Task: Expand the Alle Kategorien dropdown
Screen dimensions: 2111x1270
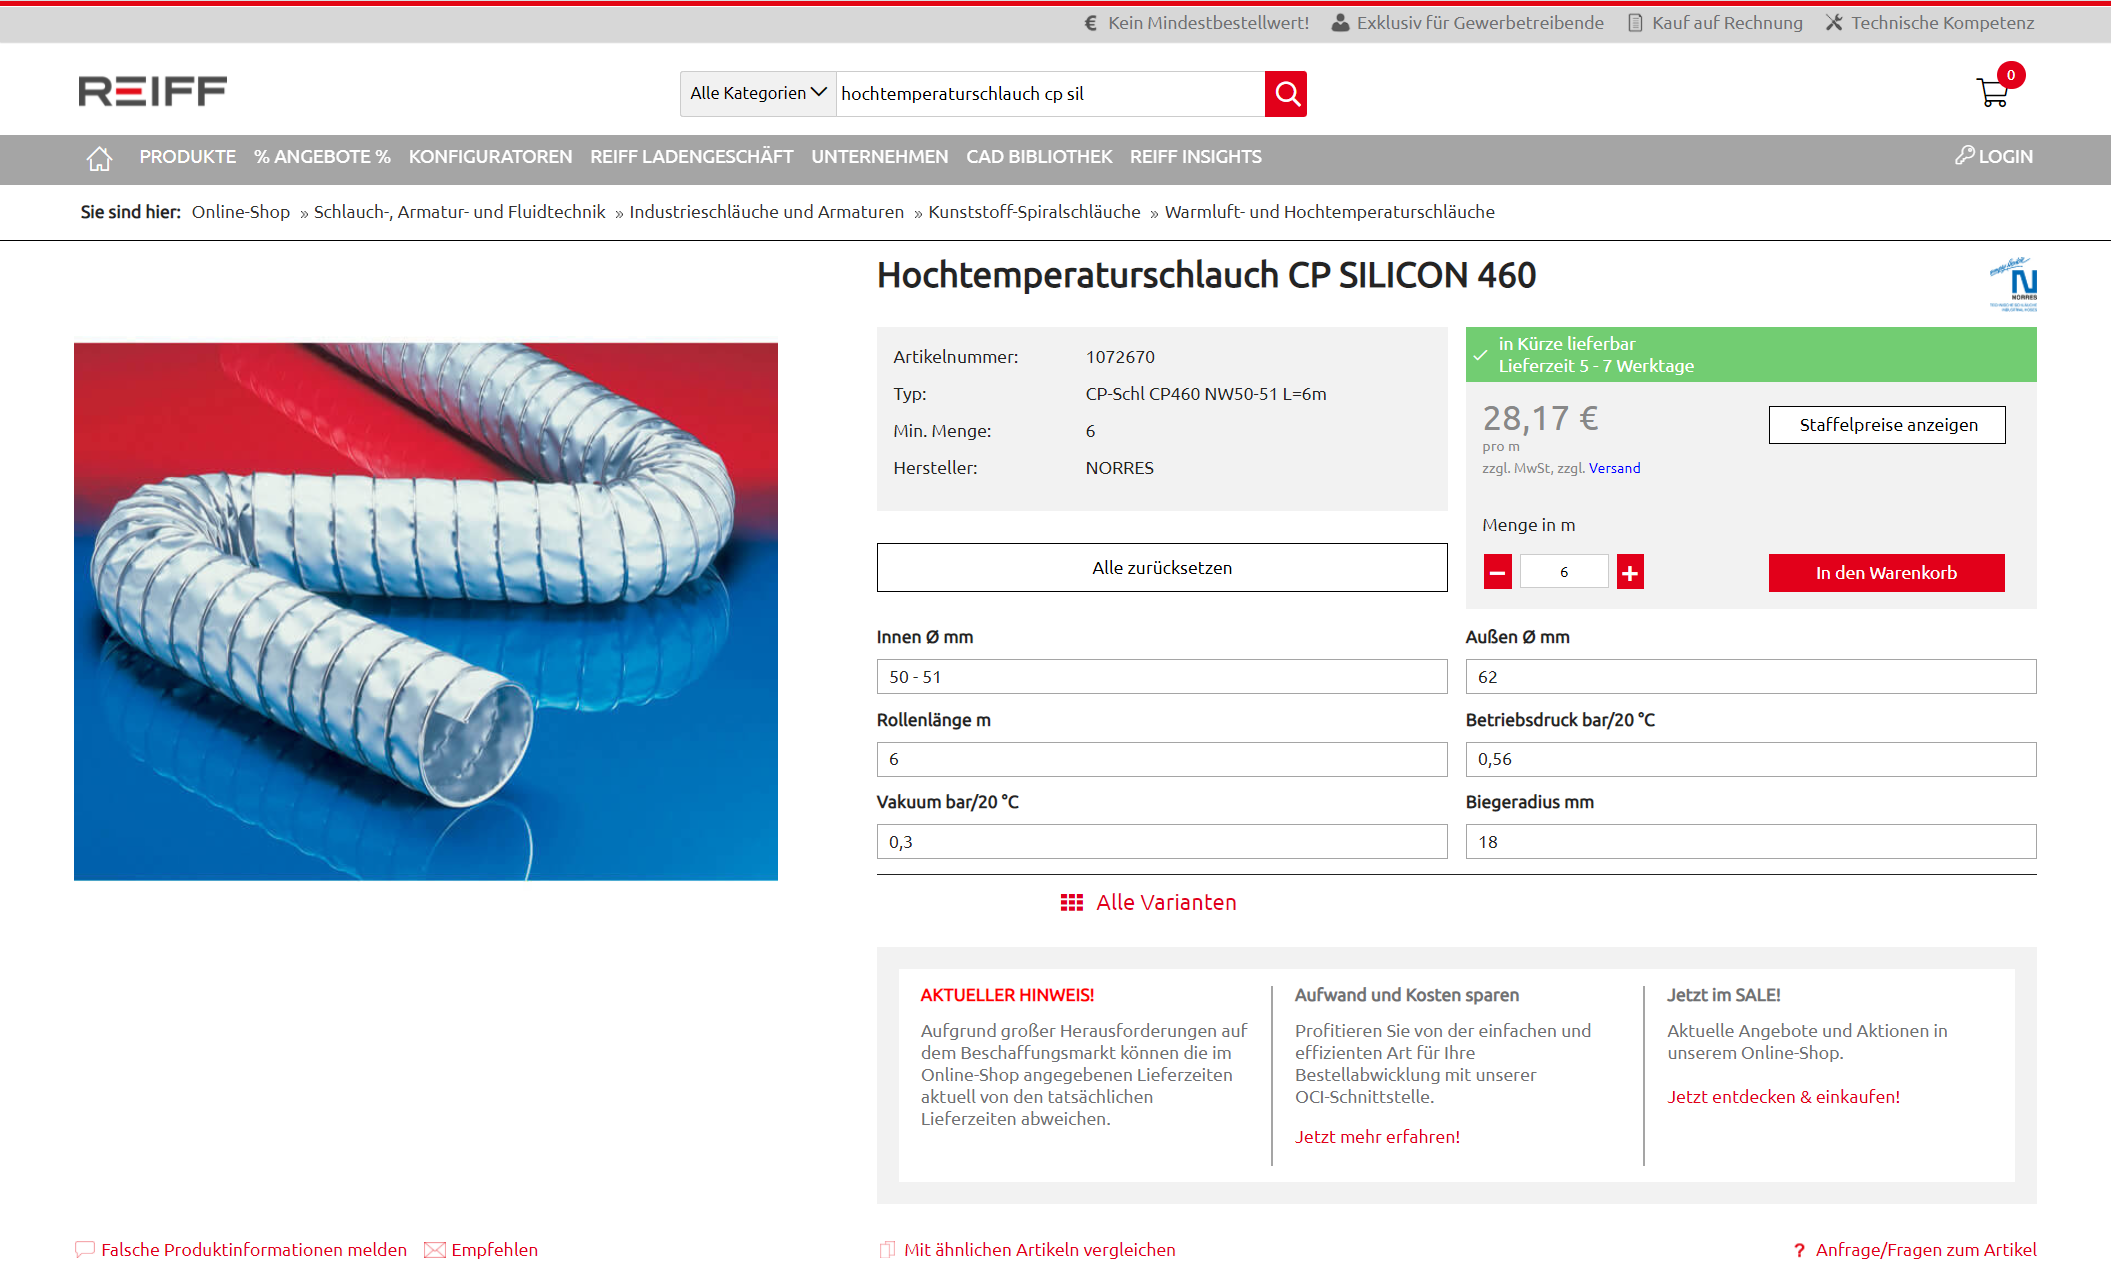Action: click(x=758, y=94)
